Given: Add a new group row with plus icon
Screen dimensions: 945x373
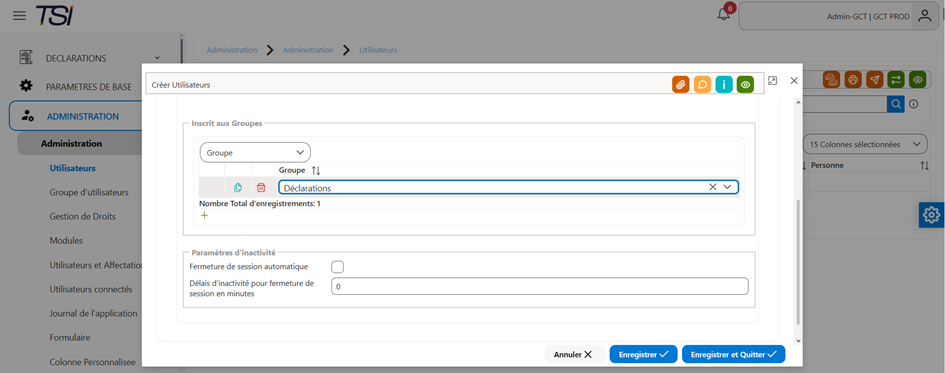Looking at the screenshot, I should click(x=204, y=215).
